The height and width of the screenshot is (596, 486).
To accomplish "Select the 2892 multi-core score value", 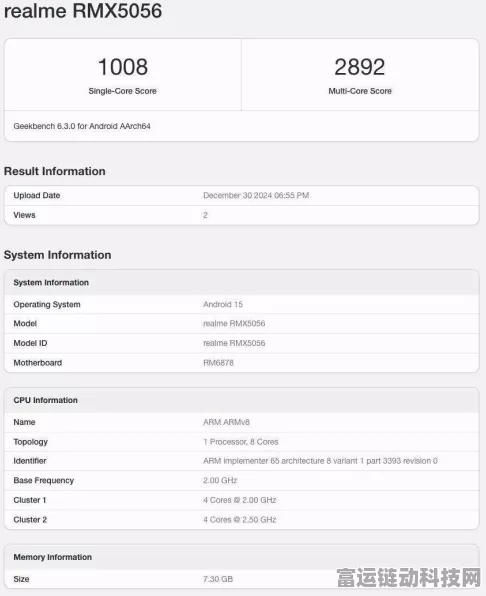I will (x=359, y=67).
